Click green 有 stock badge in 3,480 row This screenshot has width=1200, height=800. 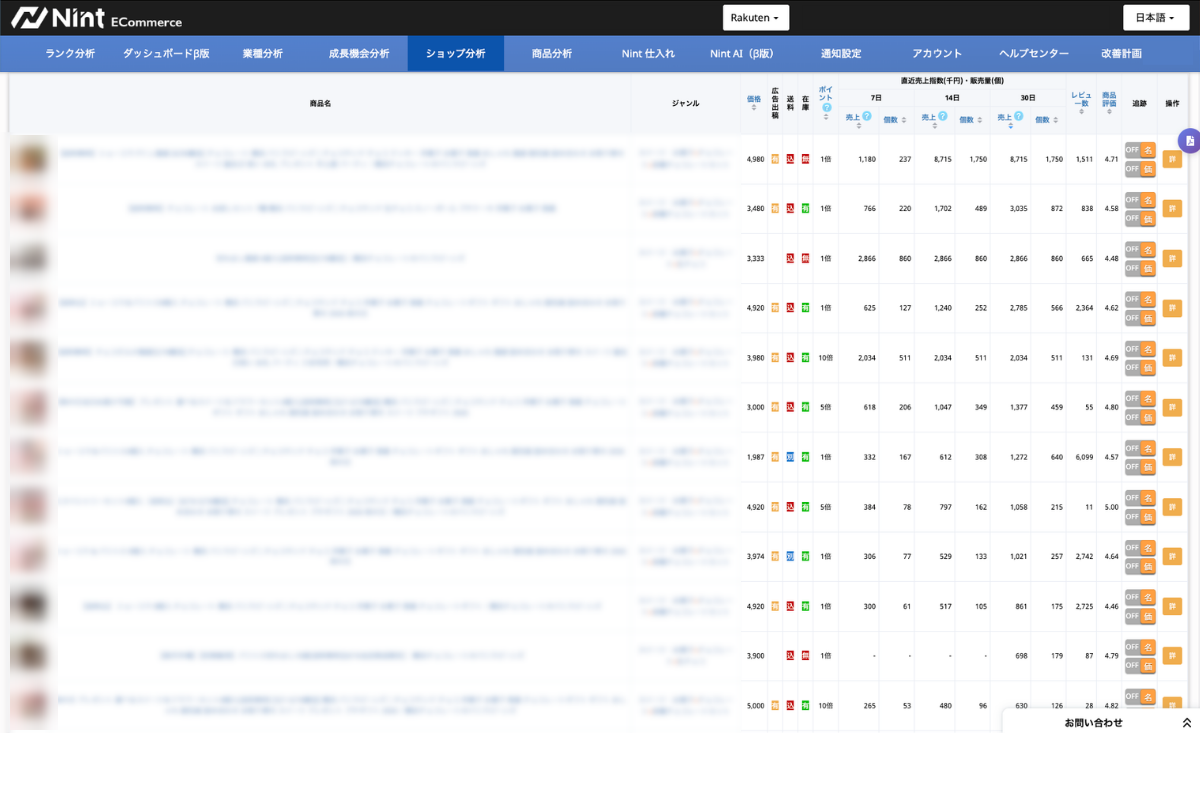[x=805, y=208]
